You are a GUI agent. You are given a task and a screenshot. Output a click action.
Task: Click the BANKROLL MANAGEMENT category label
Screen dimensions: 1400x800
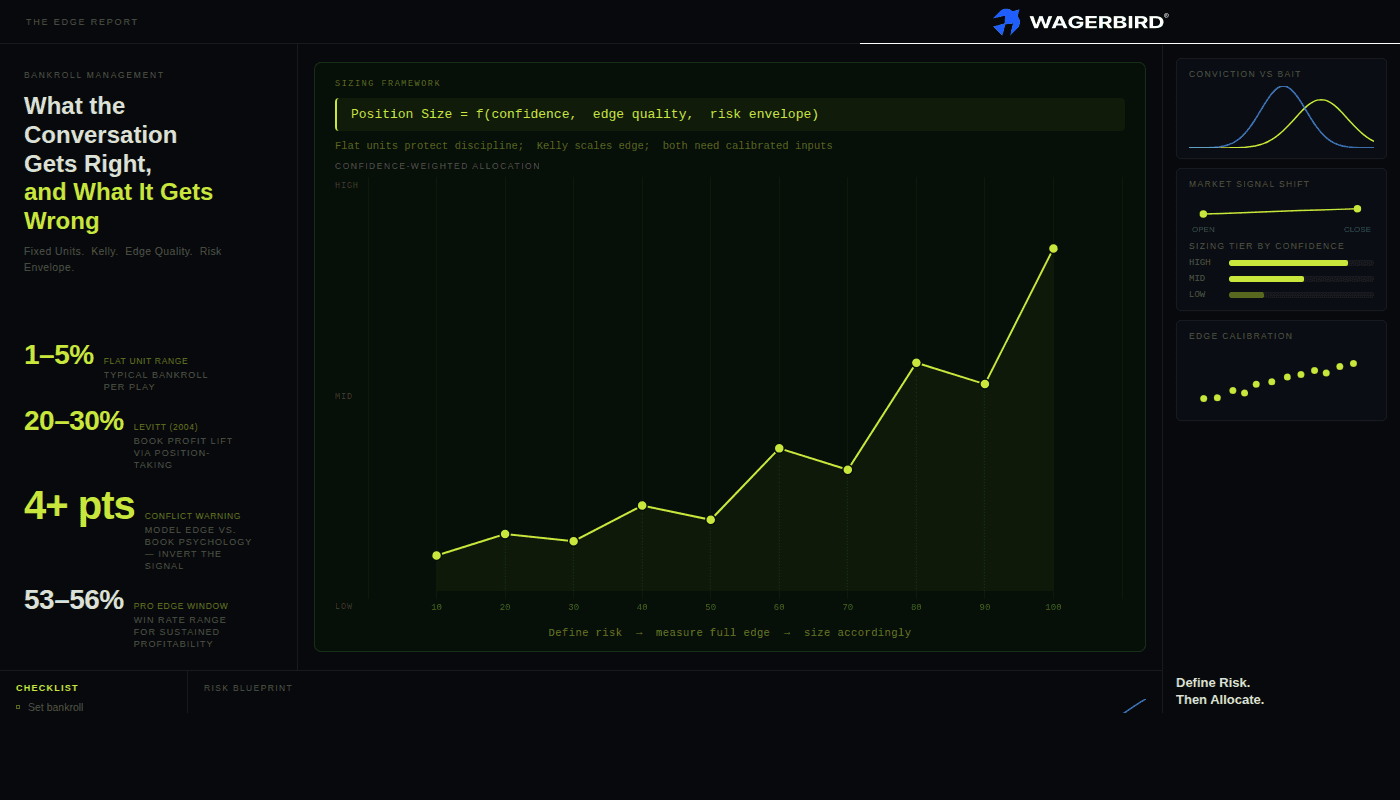pyautogui.click(x=94, y=75)
